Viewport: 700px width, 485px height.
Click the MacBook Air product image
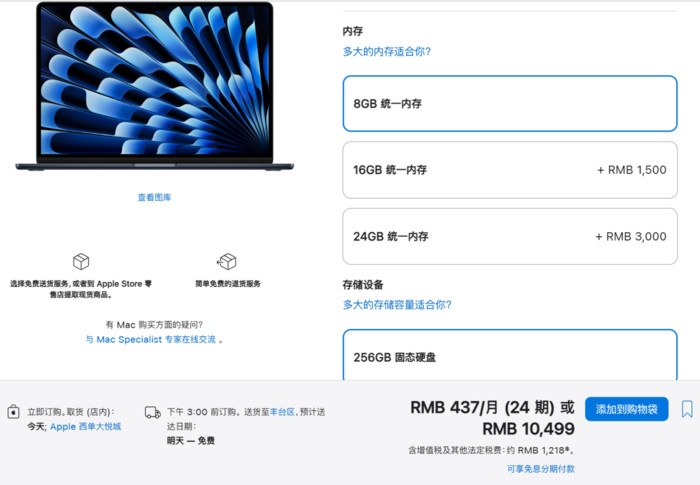click(x=154, y=87)
